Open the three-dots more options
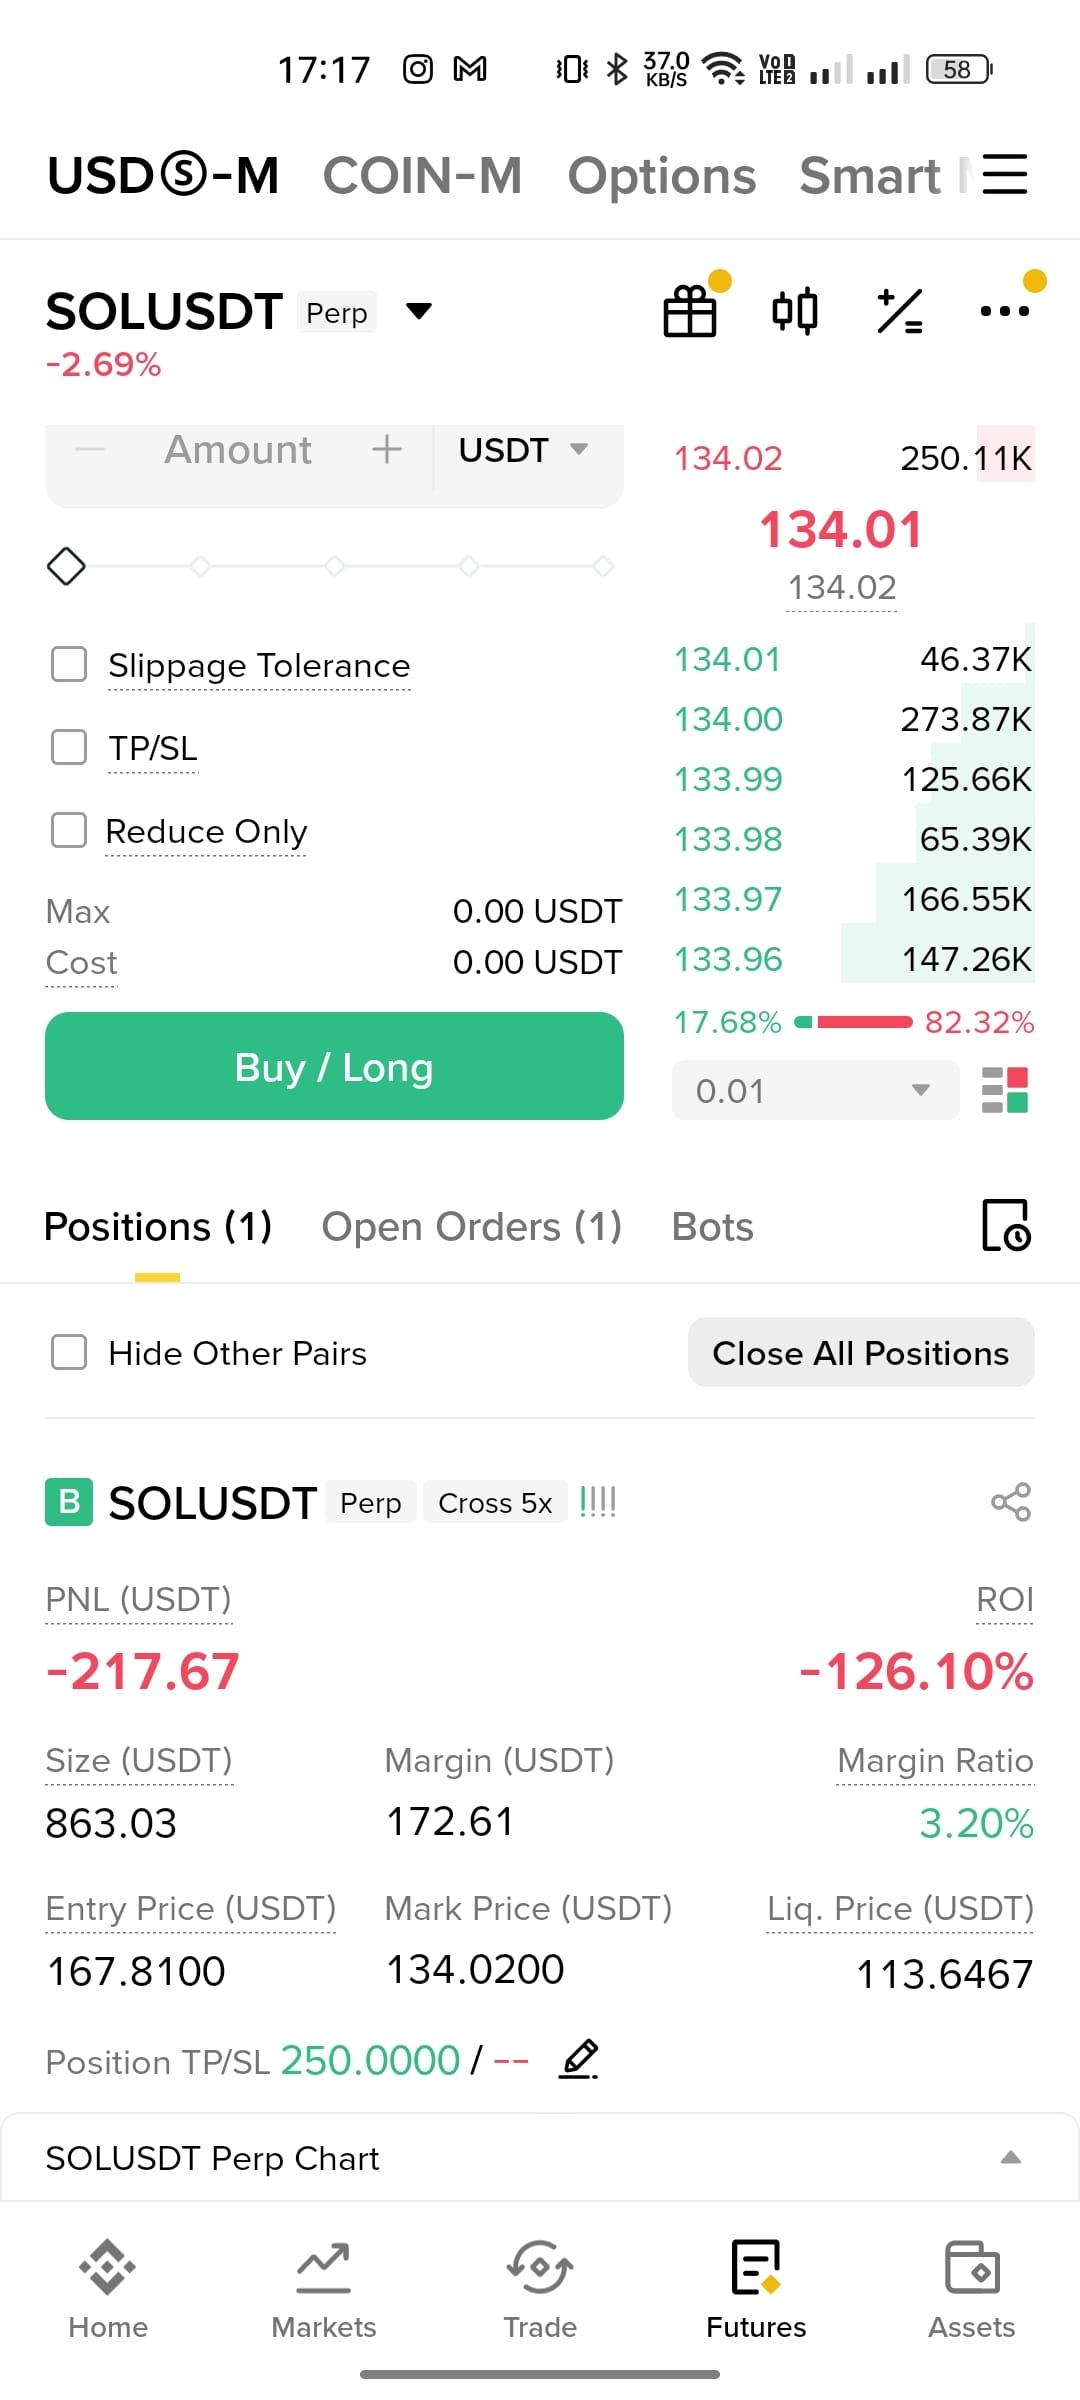 1004,311
